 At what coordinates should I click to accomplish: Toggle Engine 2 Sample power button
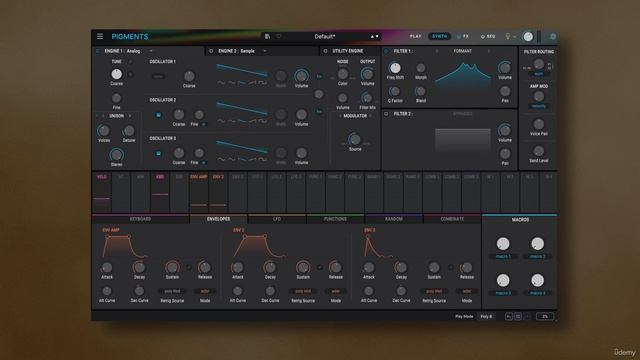click(x=211, y=51)
